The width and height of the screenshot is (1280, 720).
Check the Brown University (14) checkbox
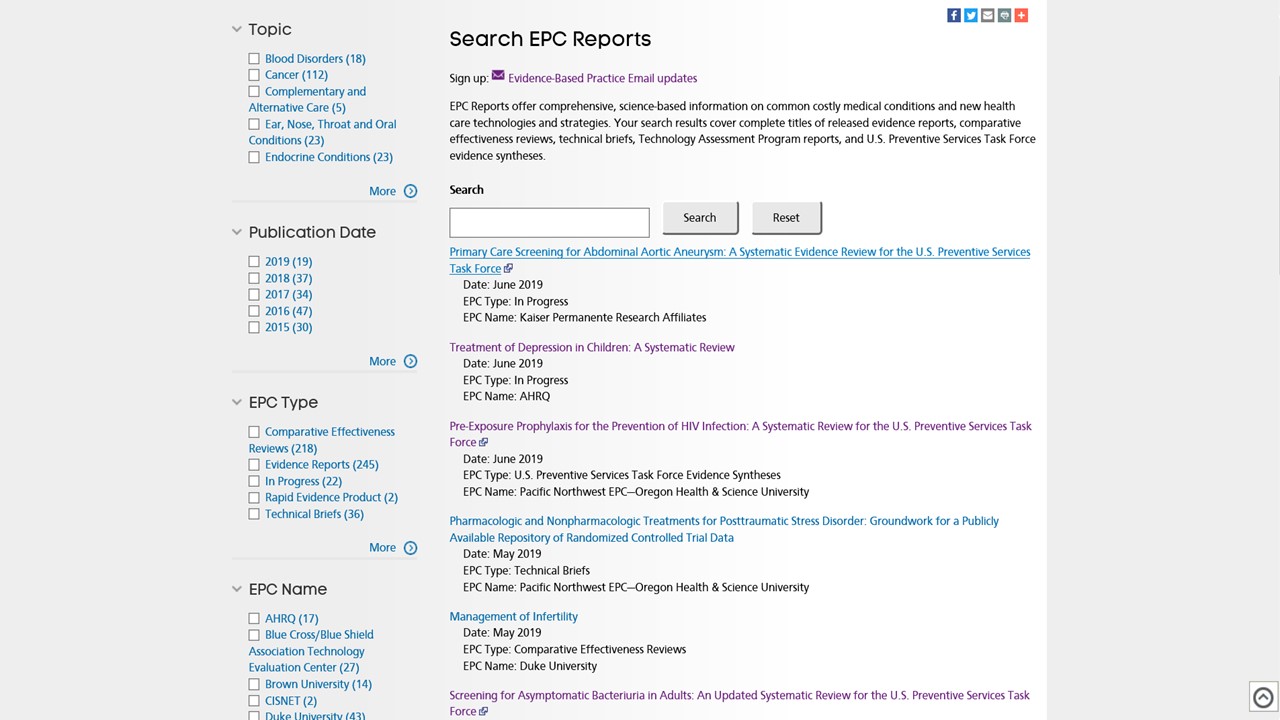254,685
